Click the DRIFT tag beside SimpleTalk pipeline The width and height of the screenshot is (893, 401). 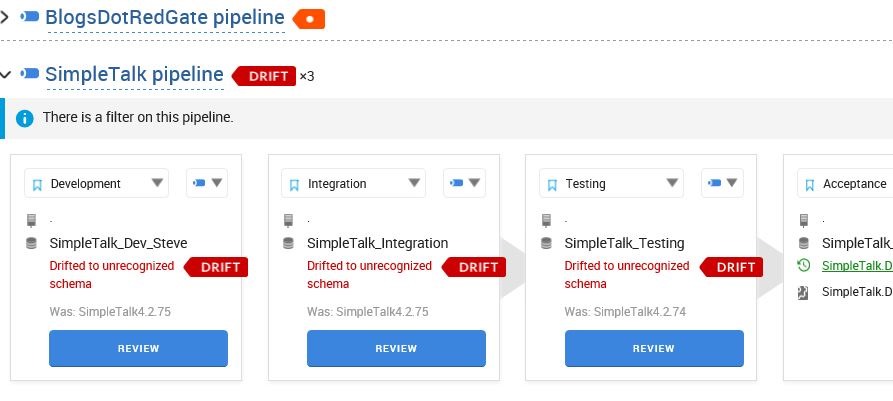coord(265,75)
